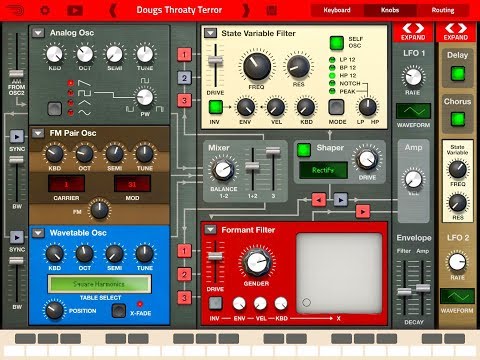
Task: Click routing button 2 for State Variable Filter
Action: (184, 78)
